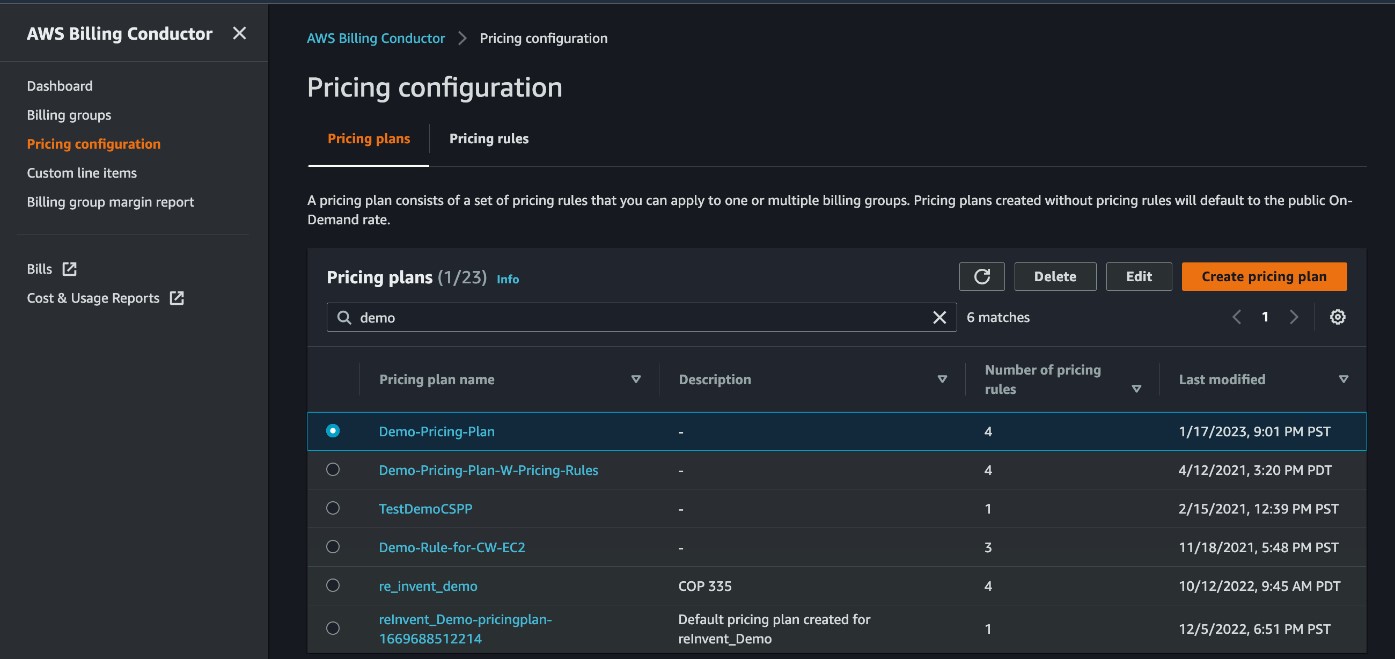This screenshot has width=1395, height=659.
Task: Click rule count 3 in Demo-Rule-for-CW-EC2 row
Action: click(x=988, y=547)
